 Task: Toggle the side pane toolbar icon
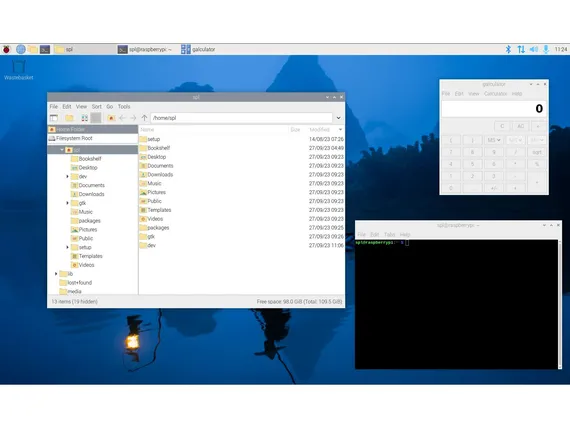54,118
